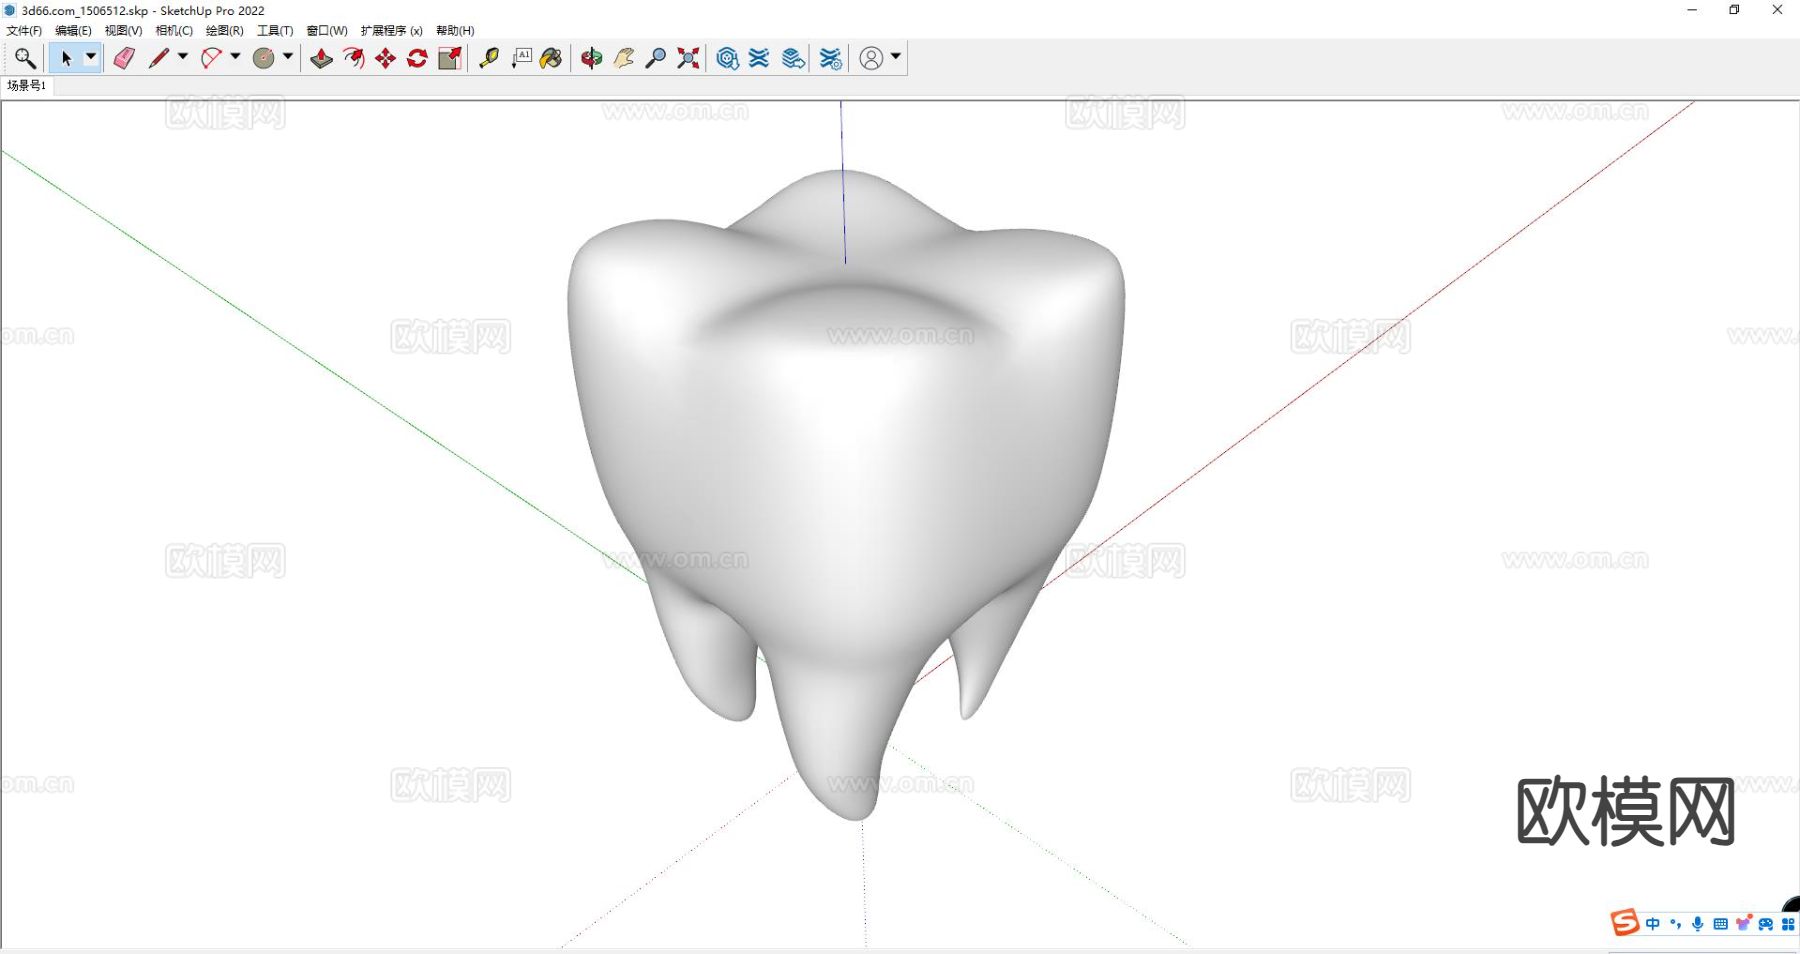Expand the Select tool dropdown arrow
This screenshot has width=1800, height=954.
(90, 57)
